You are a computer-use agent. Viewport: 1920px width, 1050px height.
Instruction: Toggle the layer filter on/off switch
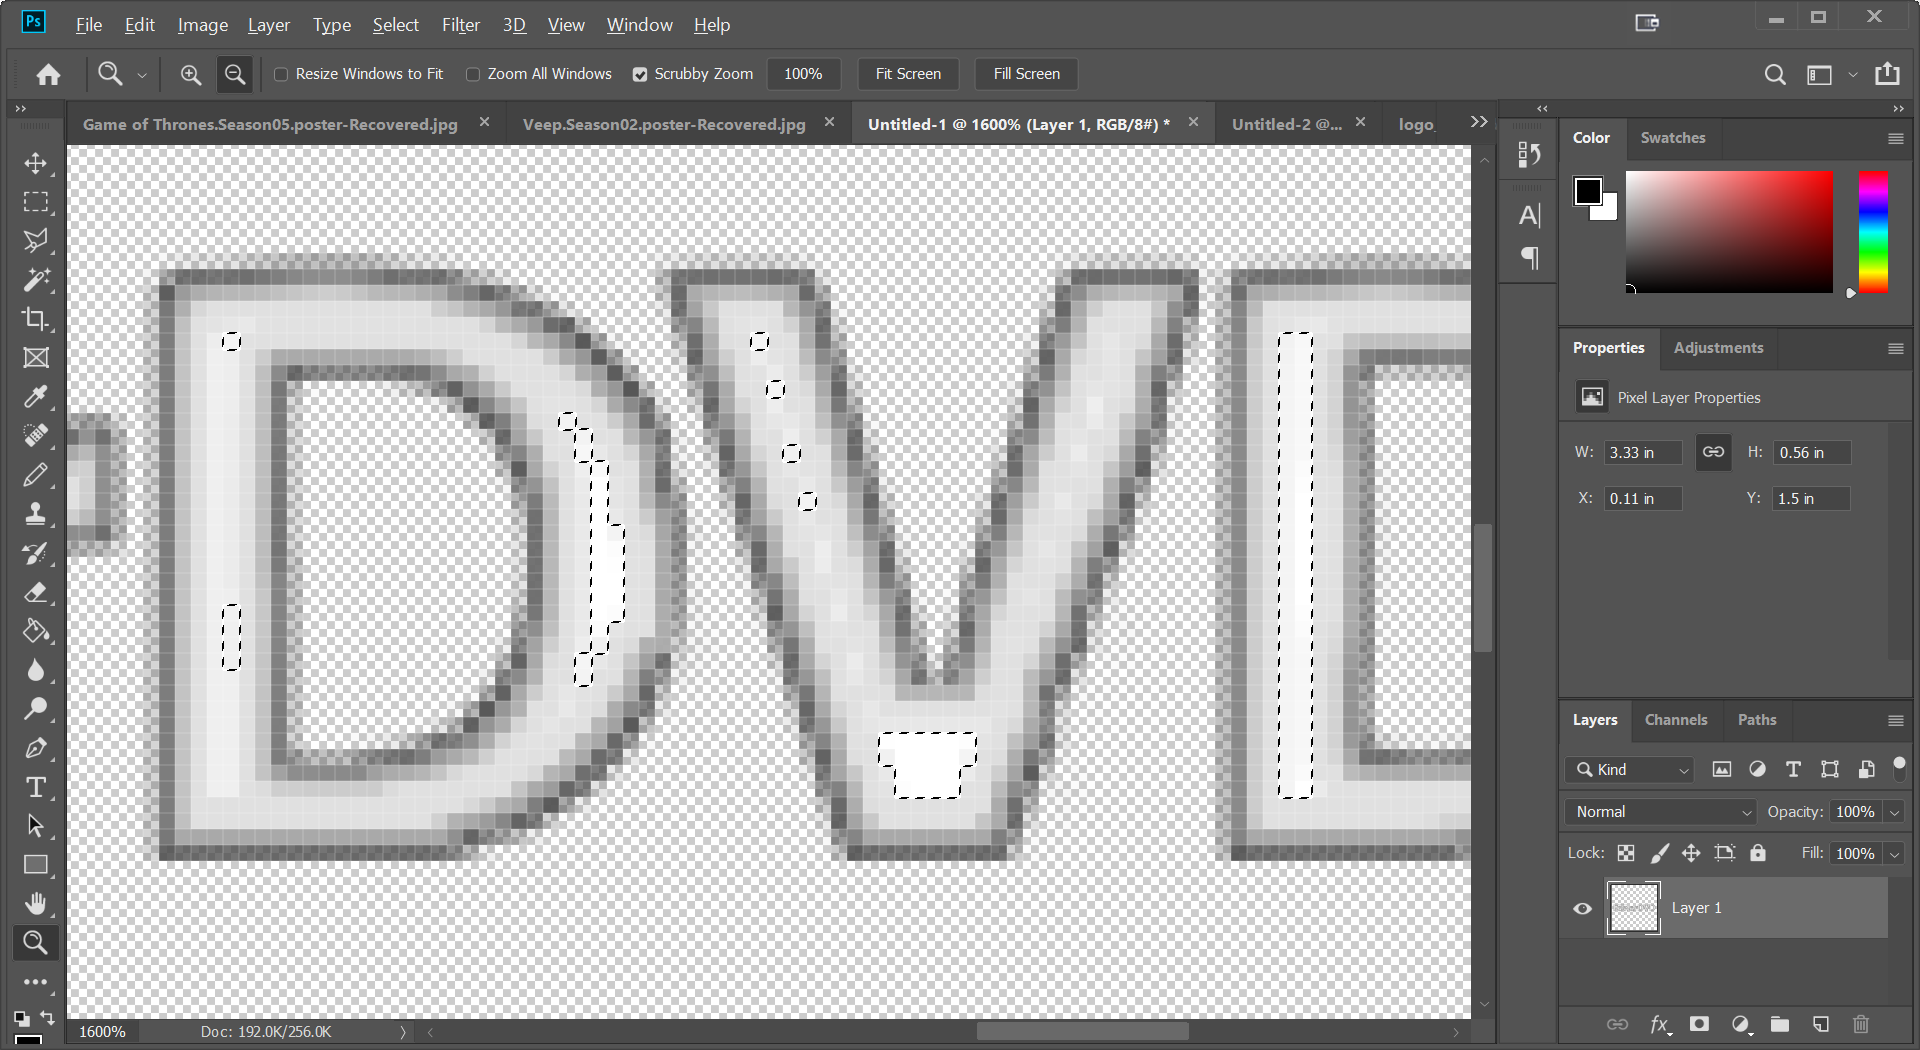click(1899, 768)
